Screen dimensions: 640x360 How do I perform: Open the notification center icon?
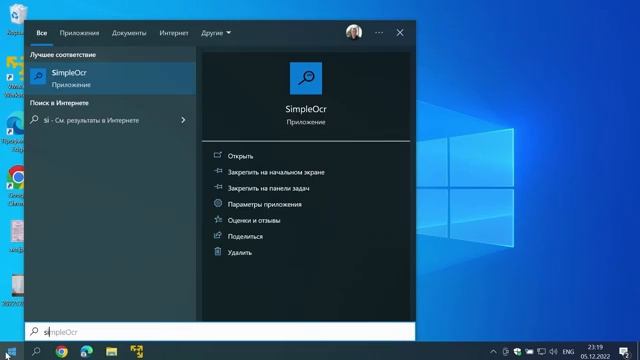624,351
